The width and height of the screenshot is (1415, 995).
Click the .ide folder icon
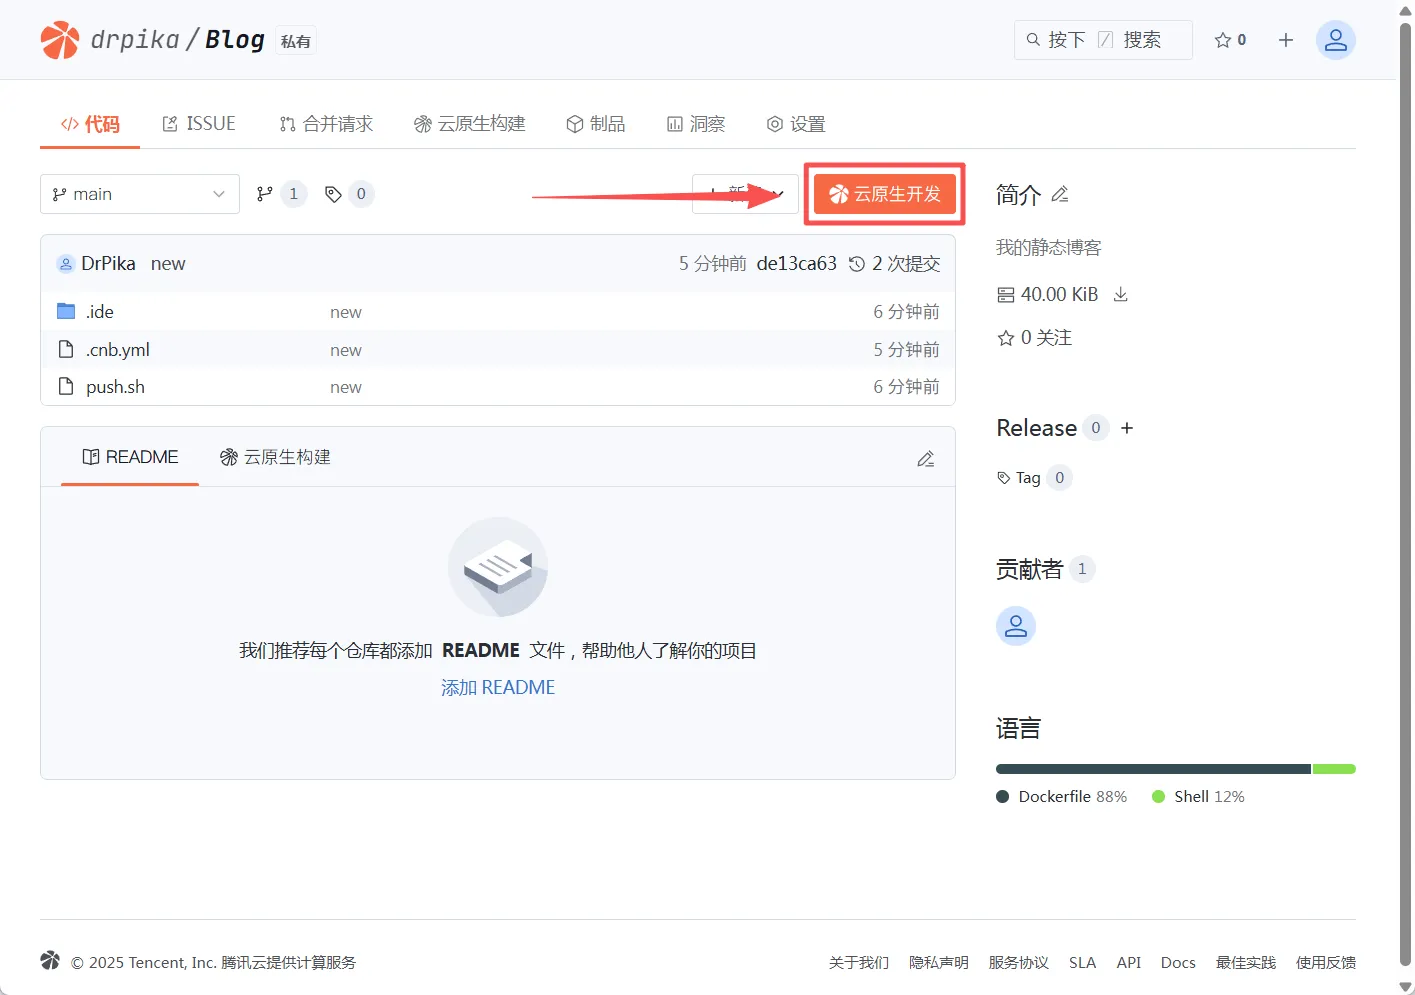(x=66, y=311)
